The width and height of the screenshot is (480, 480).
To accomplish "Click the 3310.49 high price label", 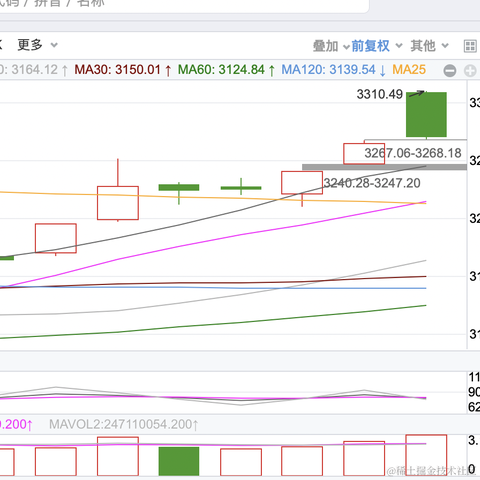I will tap(380, 94).
